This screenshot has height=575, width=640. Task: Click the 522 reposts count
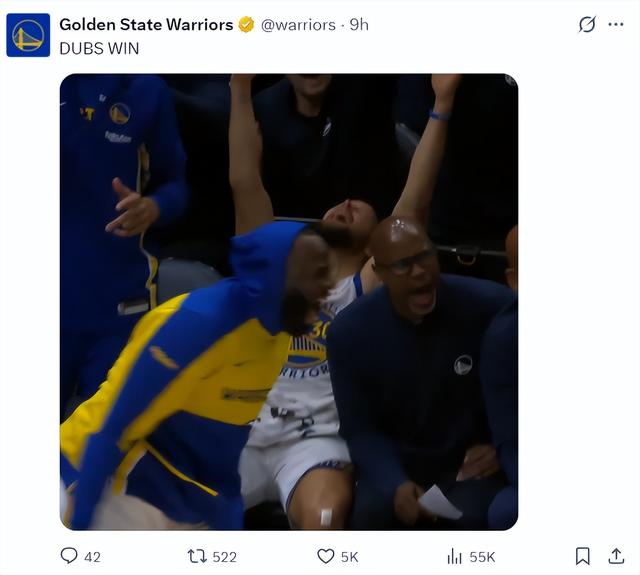click(224, 557)
